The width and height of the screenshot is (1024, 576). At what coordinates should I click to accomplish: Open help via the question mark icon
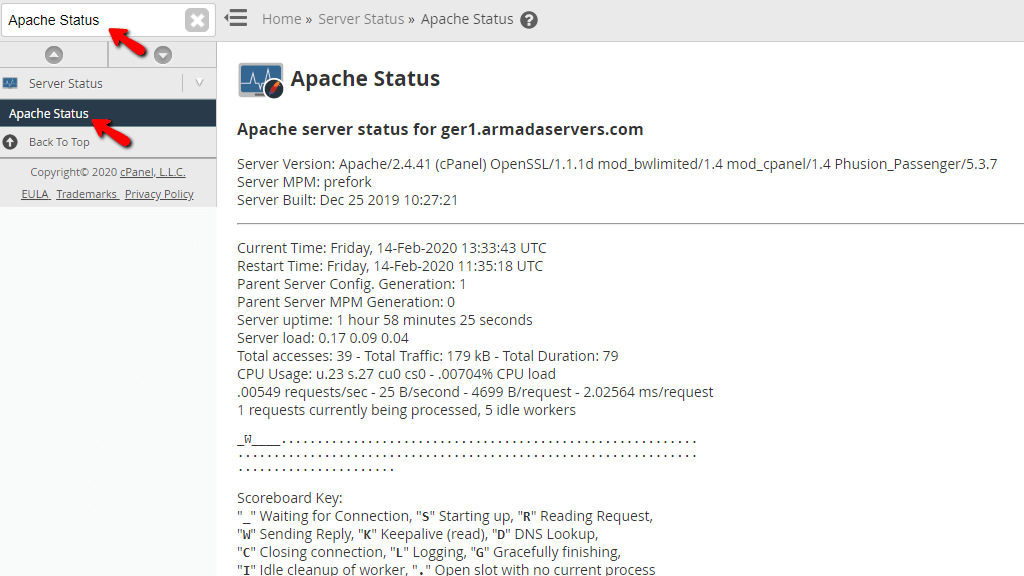[529, 19]
